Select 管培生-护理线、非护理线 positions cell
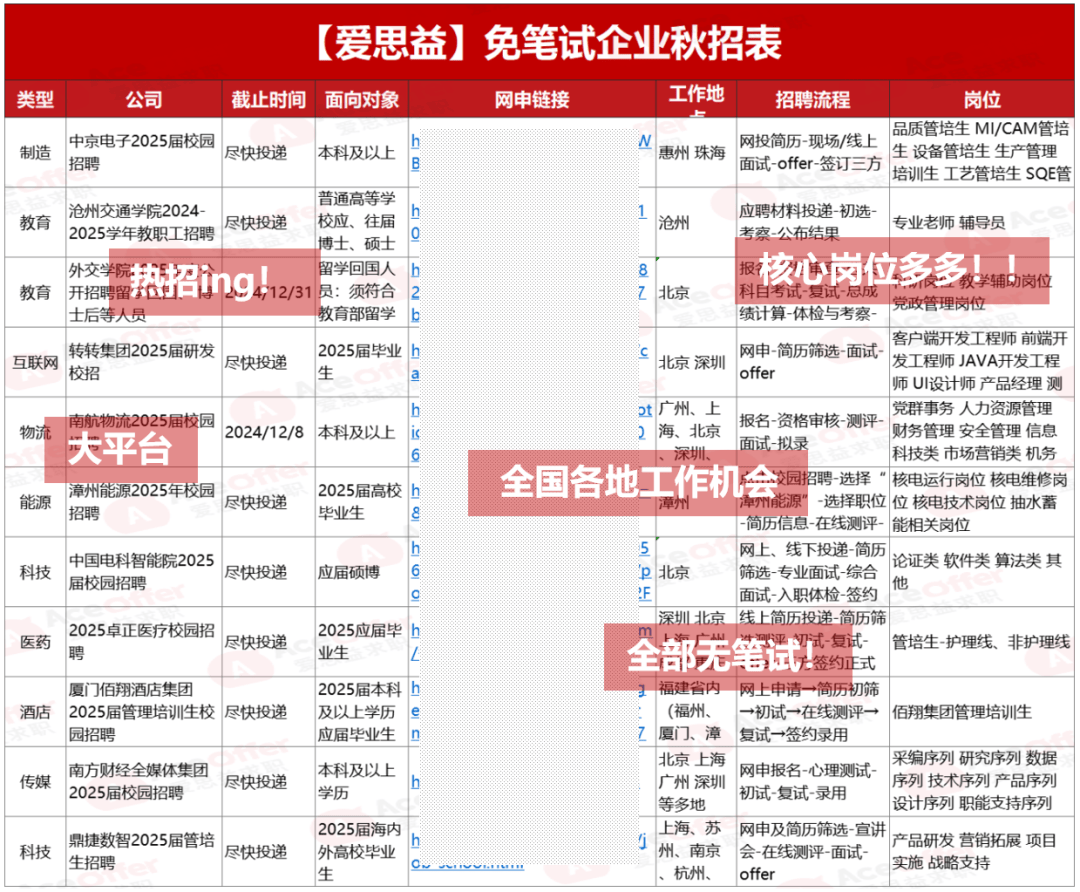The image size is (1080, 892). click(982, 642)
